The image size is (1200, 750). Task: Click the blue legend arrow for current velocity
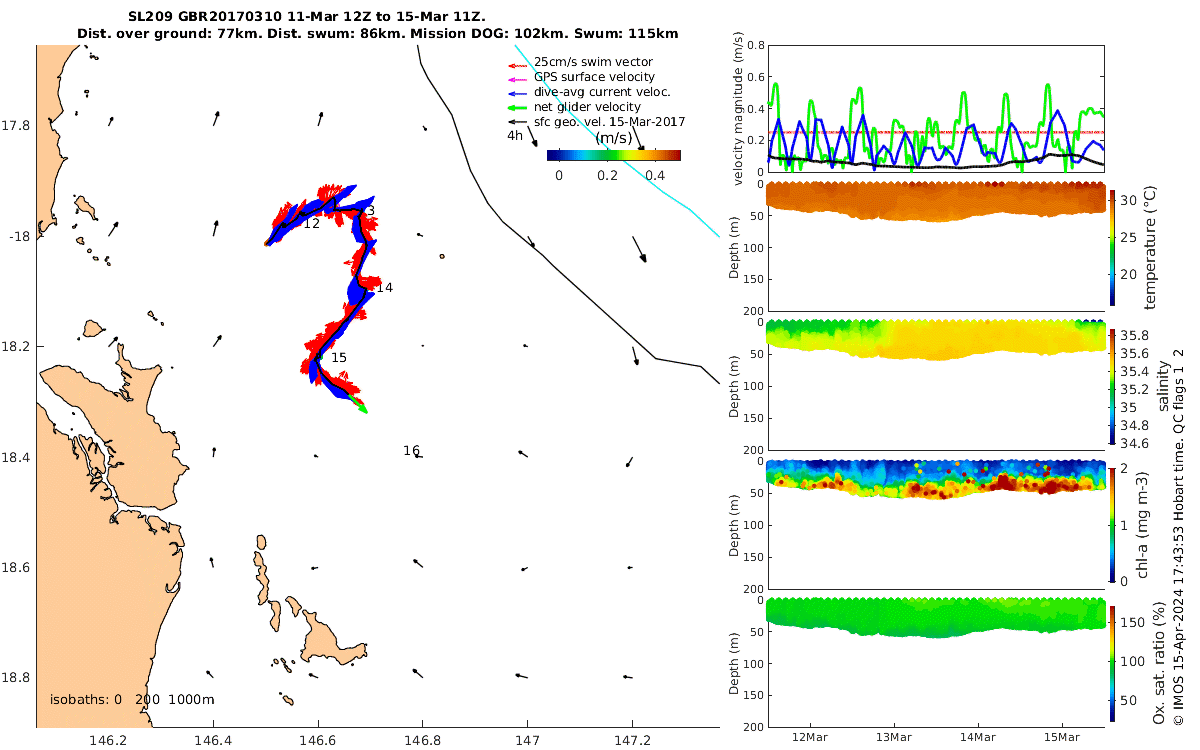[518, 92]
